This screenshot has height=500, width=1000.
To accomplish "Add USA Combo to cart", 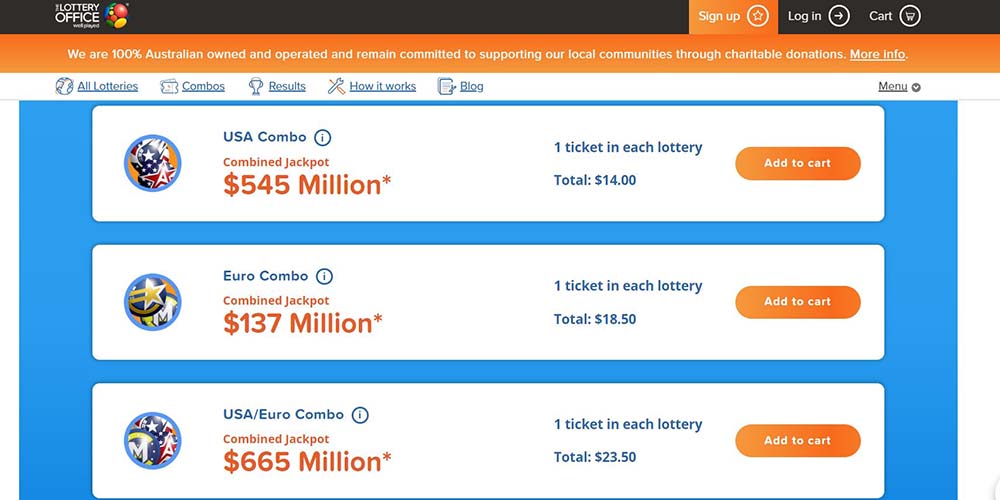I will pyautogui.click(x=797, y=163).
